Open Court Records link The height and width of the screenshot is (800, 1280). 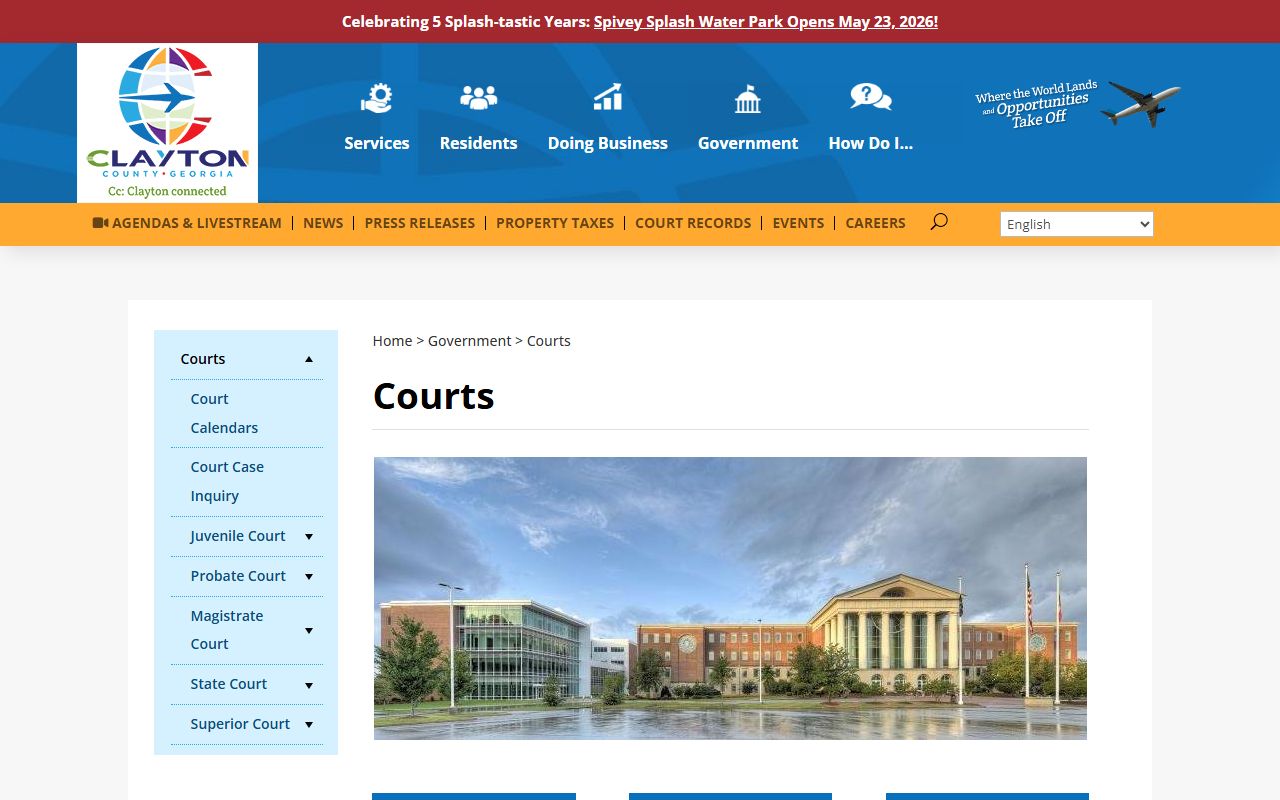[x=693, y=223]
